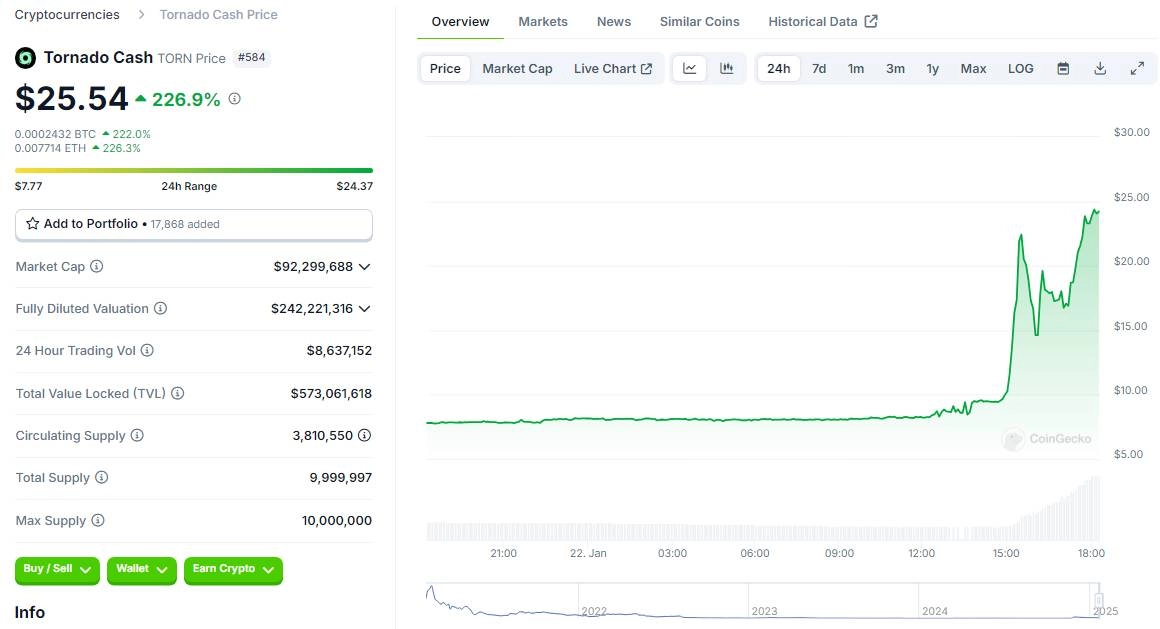Go to Cryptocurrencies breadcrumb link

point(67,14)
